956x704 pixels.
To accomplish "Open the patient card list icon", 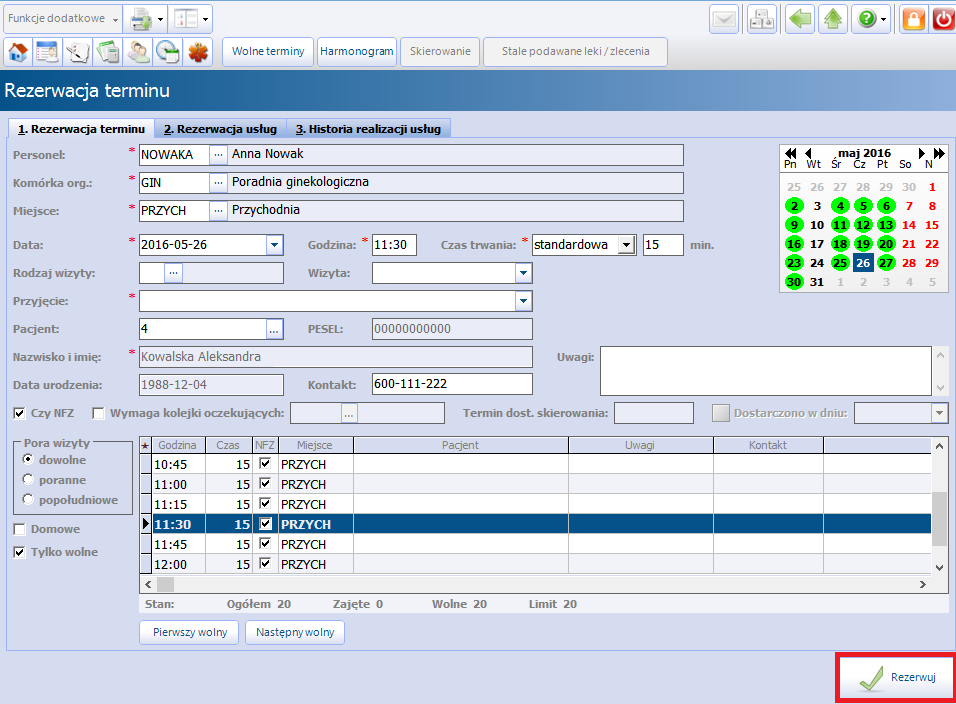I will pyautogui.click(x=48, y=52).
